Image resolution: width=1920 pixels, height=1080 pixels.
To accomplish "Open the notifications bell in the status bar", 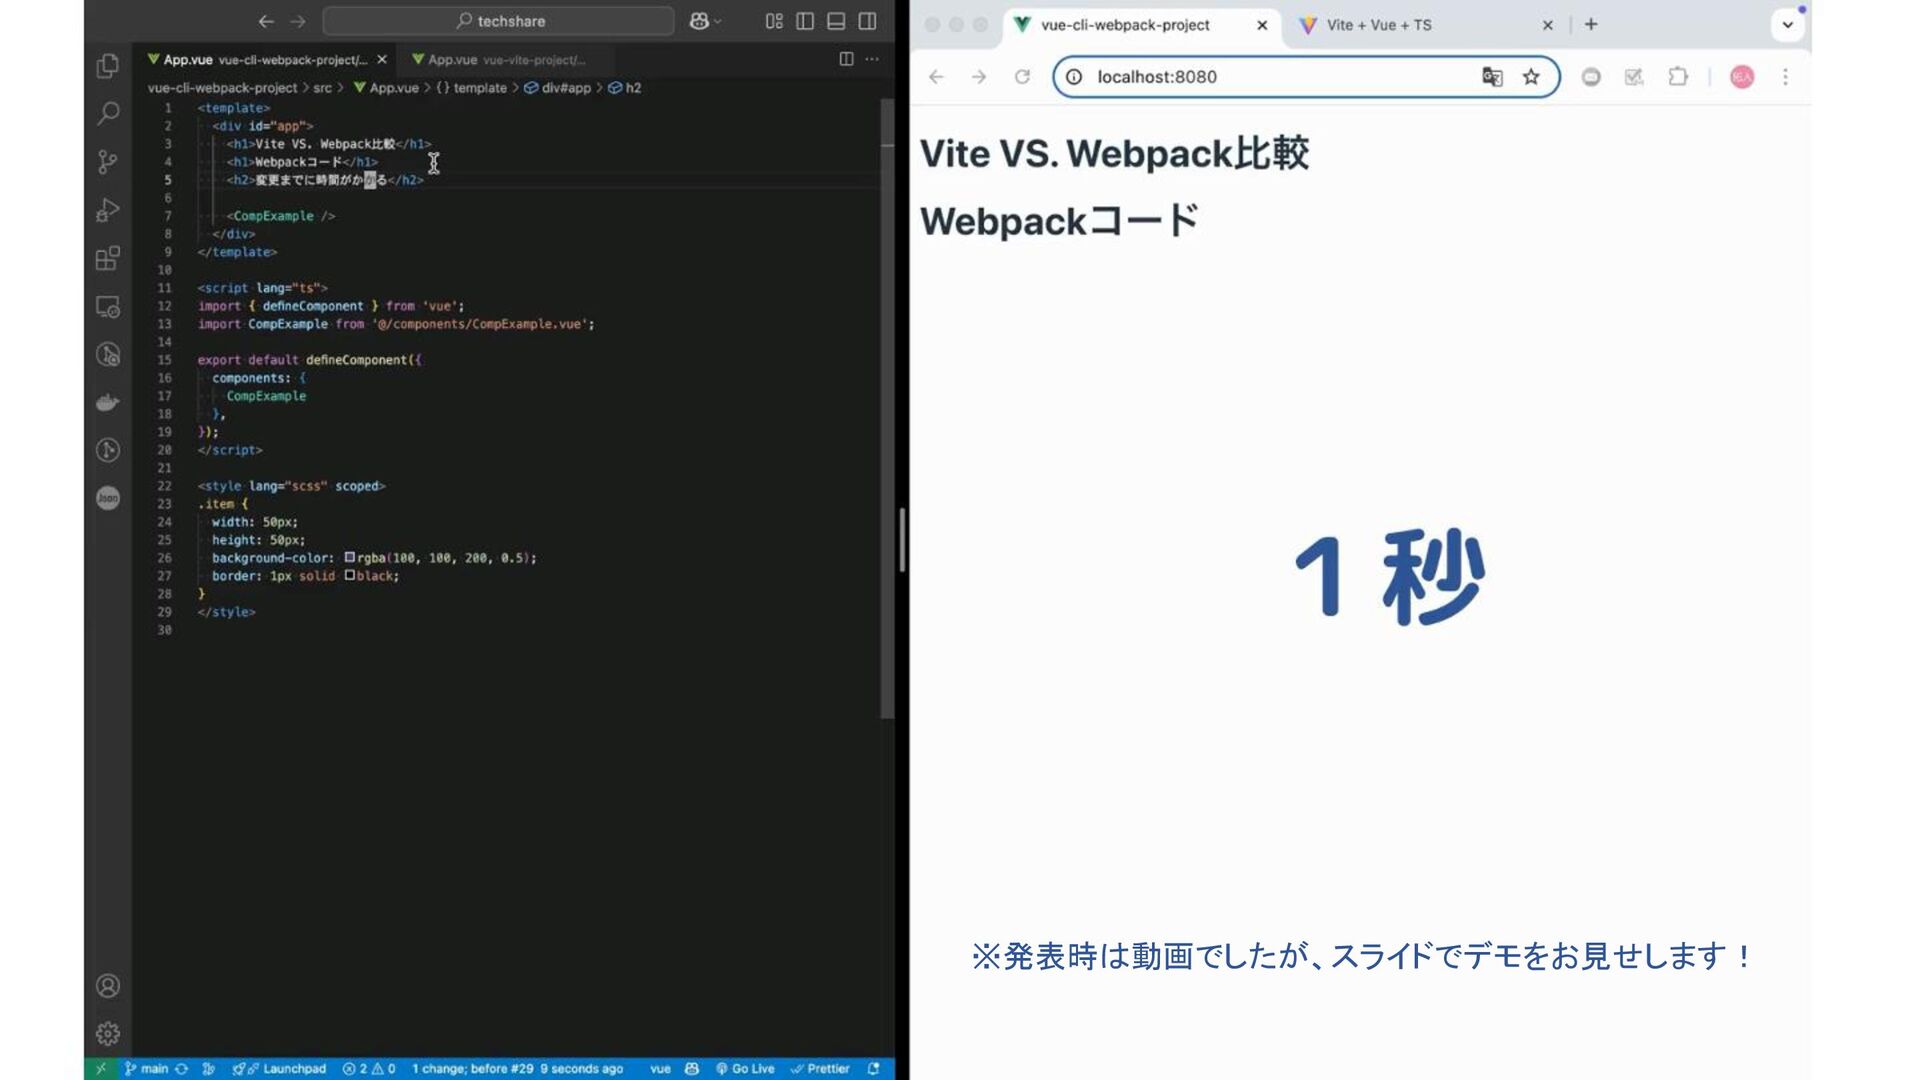I will [873, 1068].
